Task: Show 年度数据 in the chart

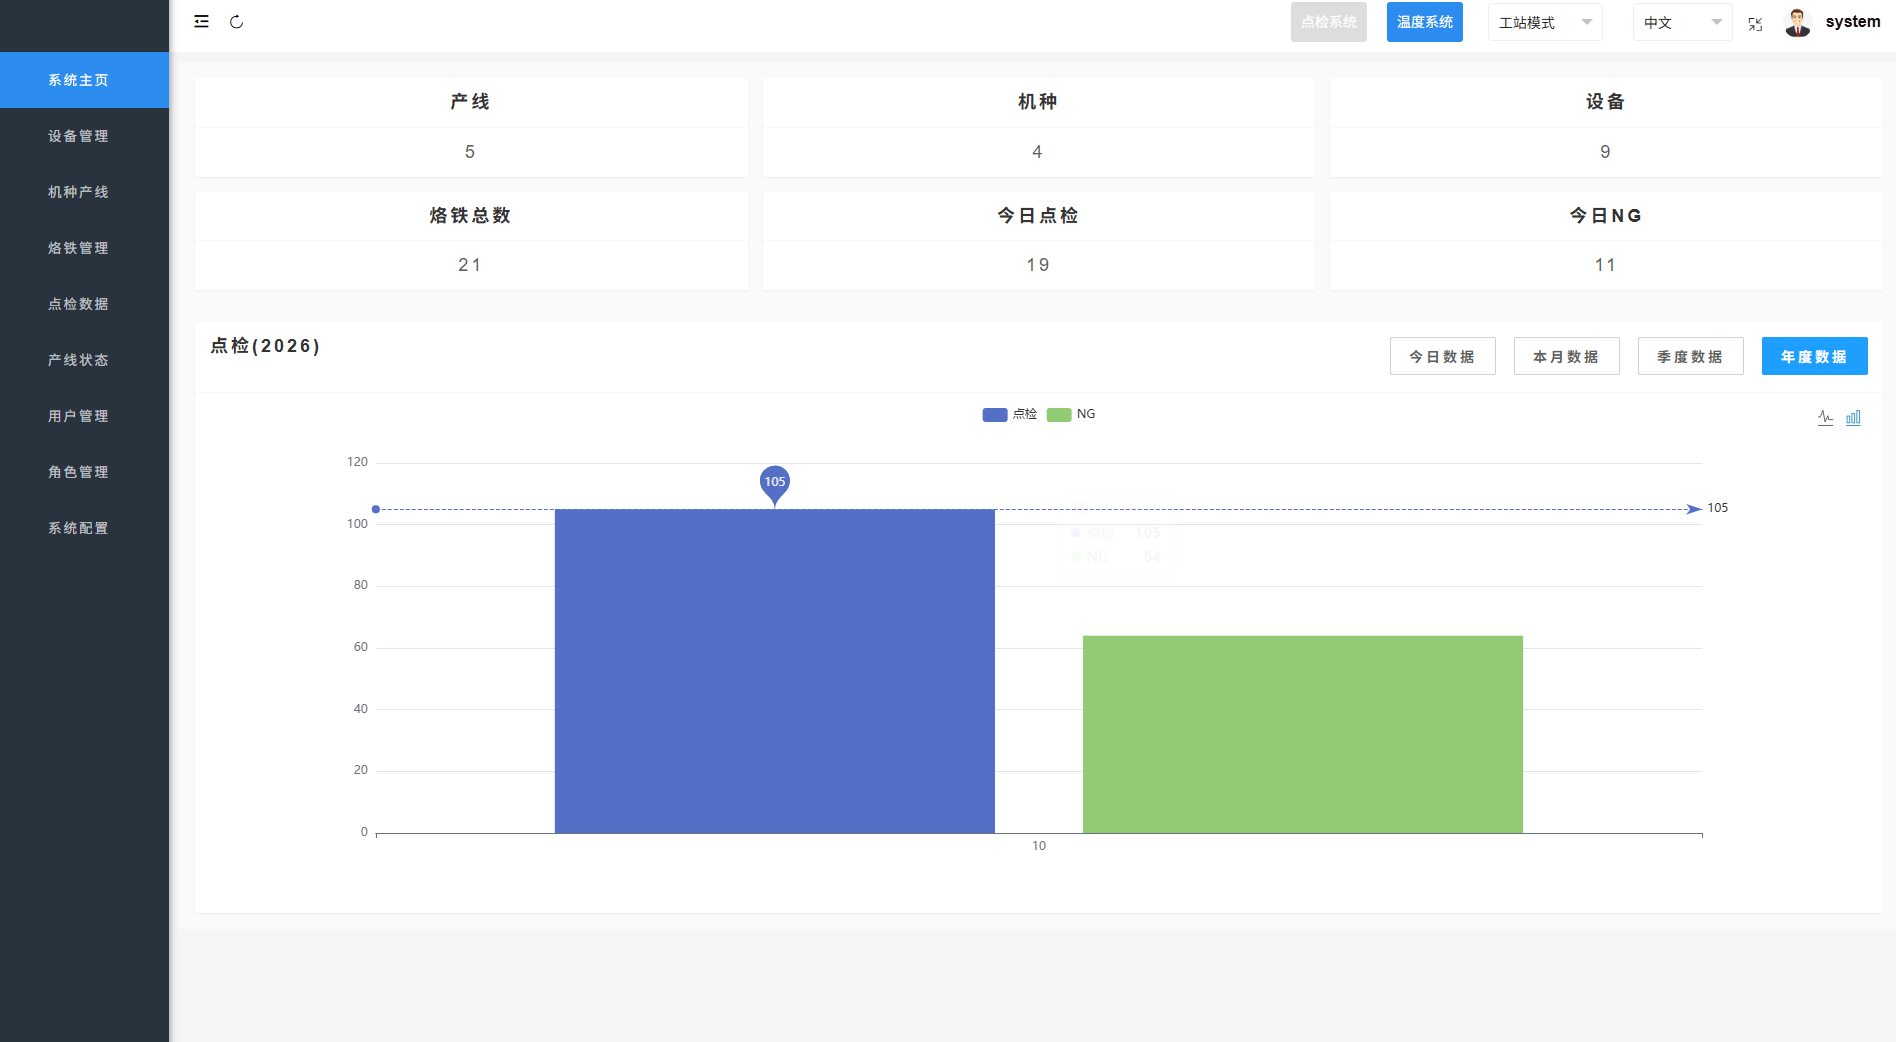Action: pos(1815,356)
